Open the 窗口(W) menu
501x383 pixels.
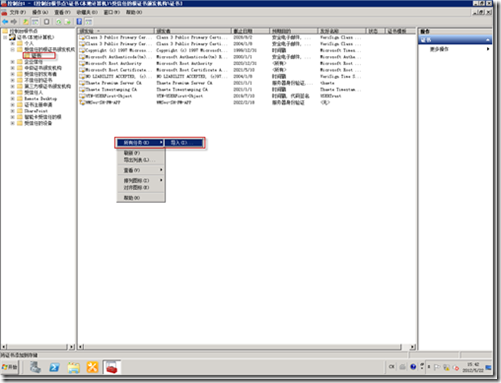click(112, 12)
